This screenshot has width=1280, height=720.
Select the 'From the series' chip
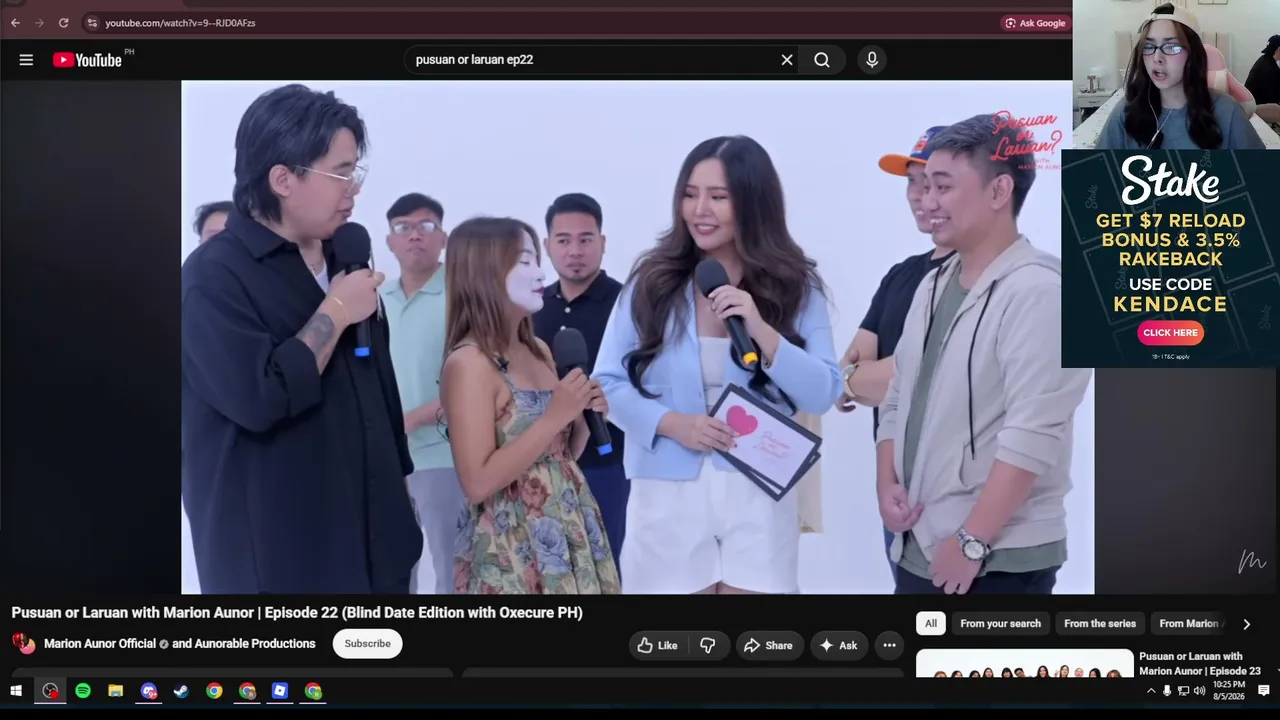tap(1100, 624)
